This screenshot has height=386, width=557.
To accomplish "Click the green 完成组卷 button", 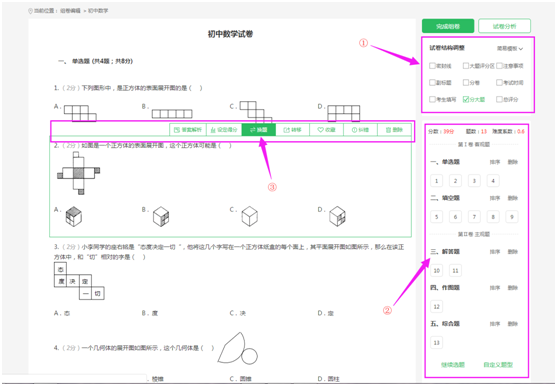I will click(448, 26).
